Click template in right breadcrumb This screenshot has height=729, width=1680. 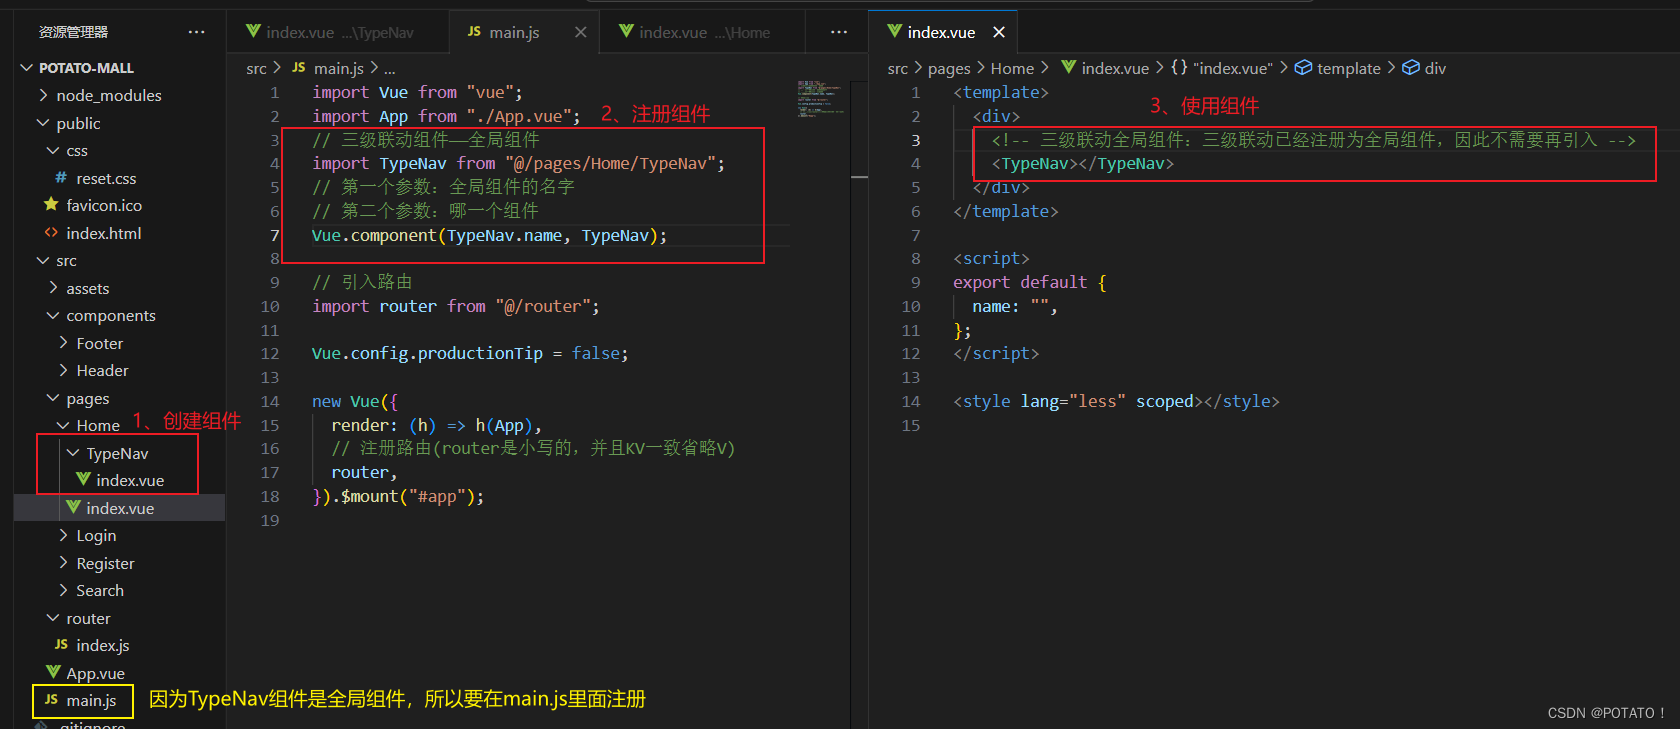1348,68
